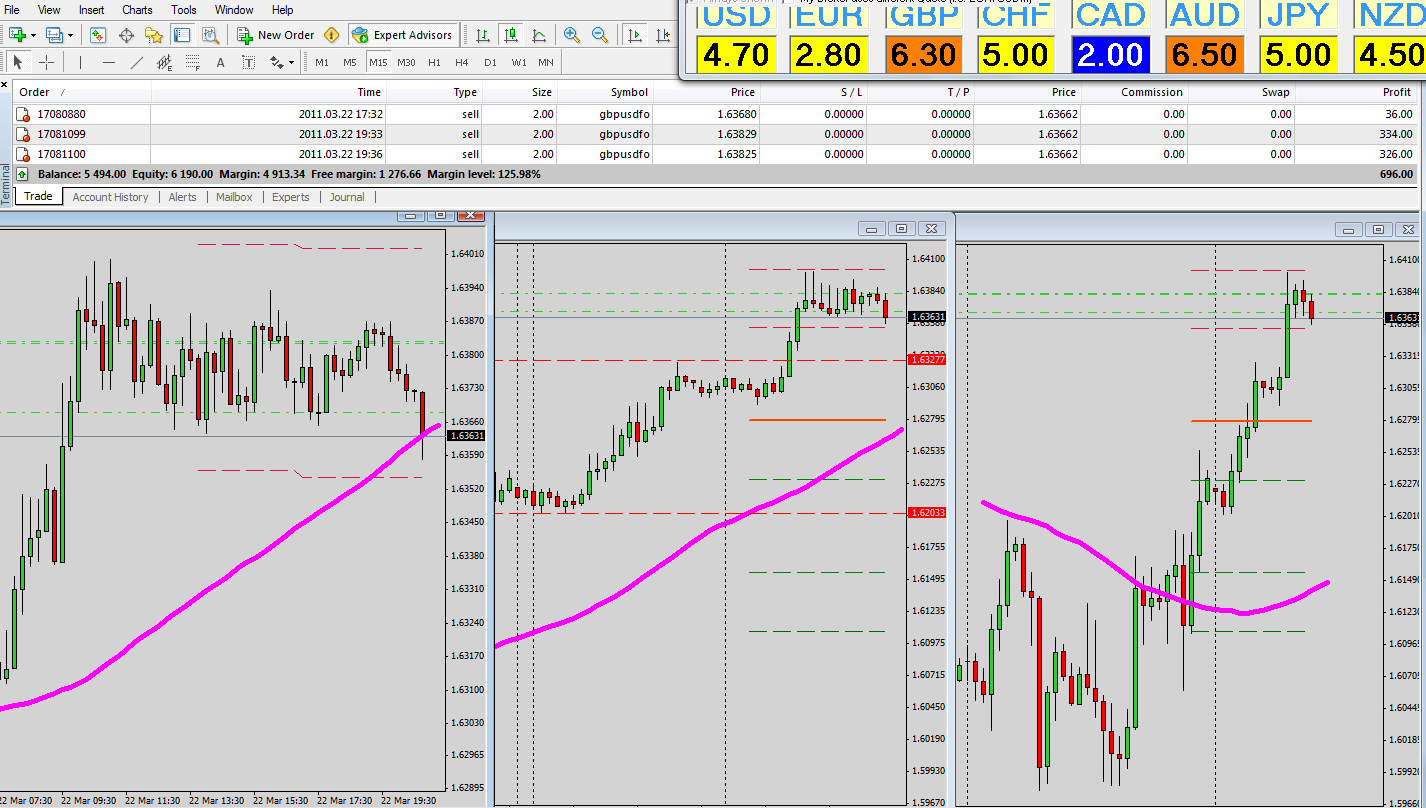Draw a Vertical Line tool
Image resolution: width=1426 pixels, height=808 pixels.
80,62
